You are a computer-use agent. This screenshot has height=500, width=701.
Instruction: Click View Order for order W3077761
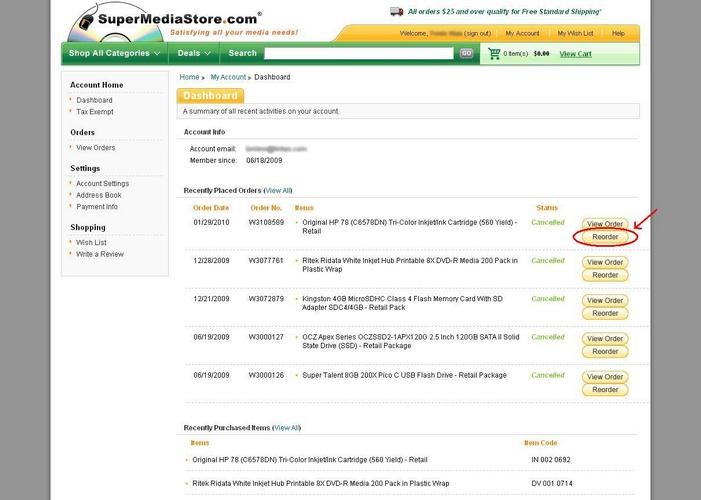[x=605, y=262]
